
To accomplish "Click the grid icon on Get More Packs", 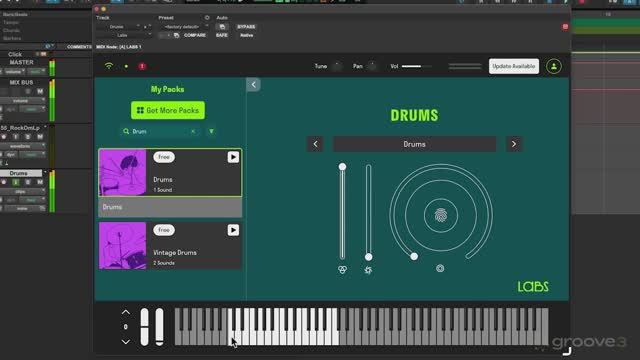I will click(x=140, y=110).
